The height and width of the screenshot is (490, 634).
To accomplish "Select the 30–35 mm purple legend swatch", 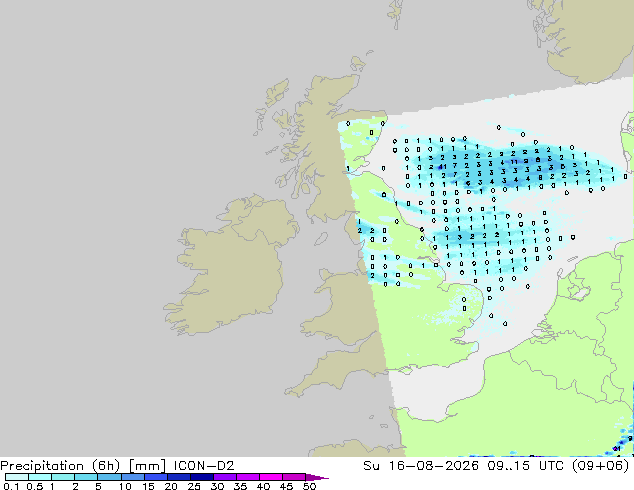I will (224, 477).
